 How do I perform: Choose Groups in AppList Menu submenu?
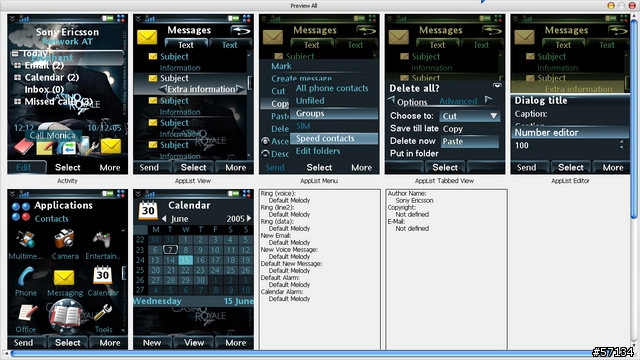(x=334, y=113)
